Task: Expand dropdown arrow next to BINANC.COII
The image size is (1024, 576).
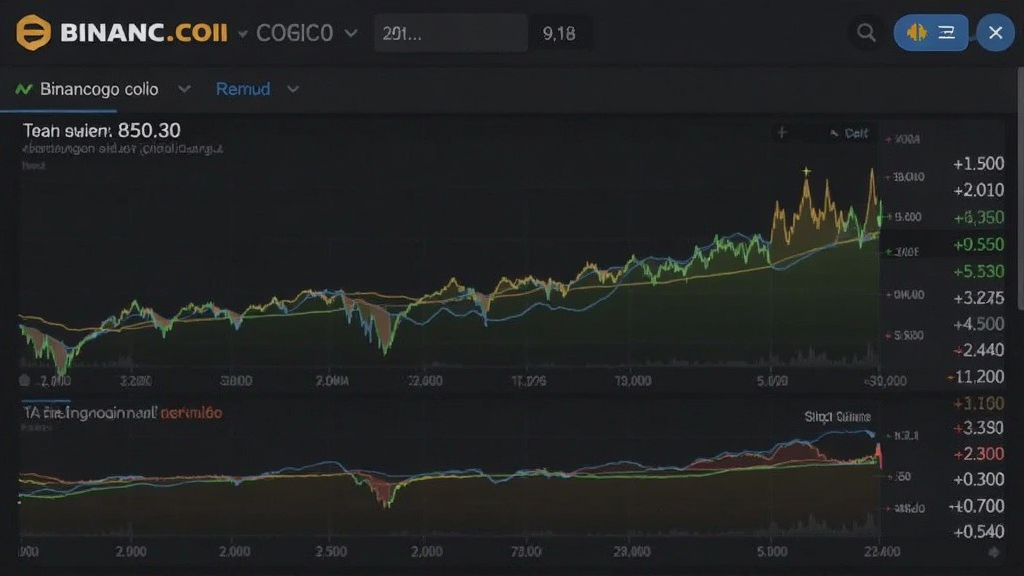Action: tap(242, 33)
